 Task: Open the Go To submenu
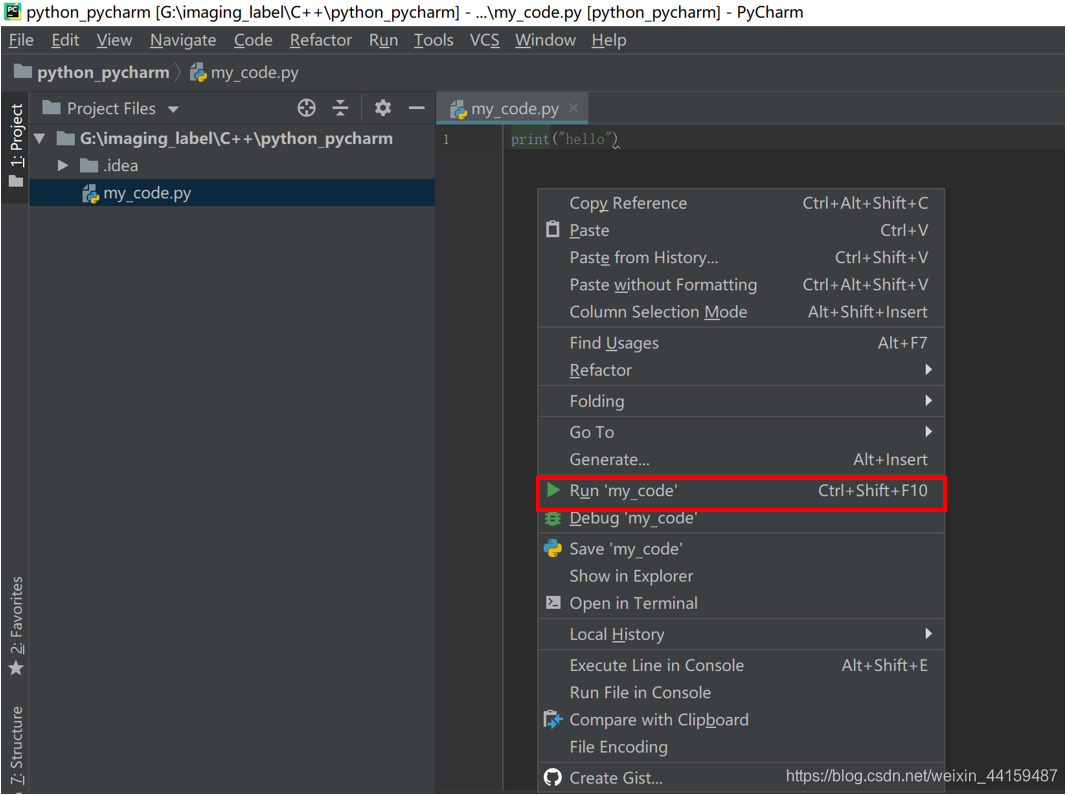point(741,432)
